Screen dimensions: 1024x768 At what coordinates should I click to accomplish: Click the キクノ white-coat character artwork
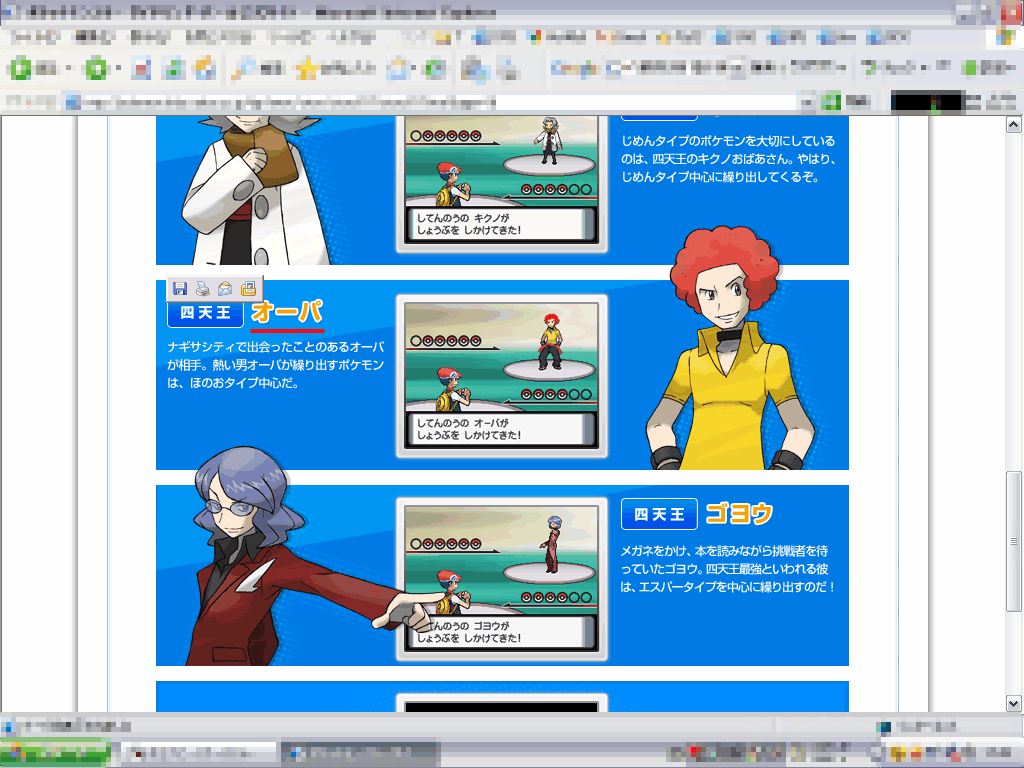click(x=255, y=190)
